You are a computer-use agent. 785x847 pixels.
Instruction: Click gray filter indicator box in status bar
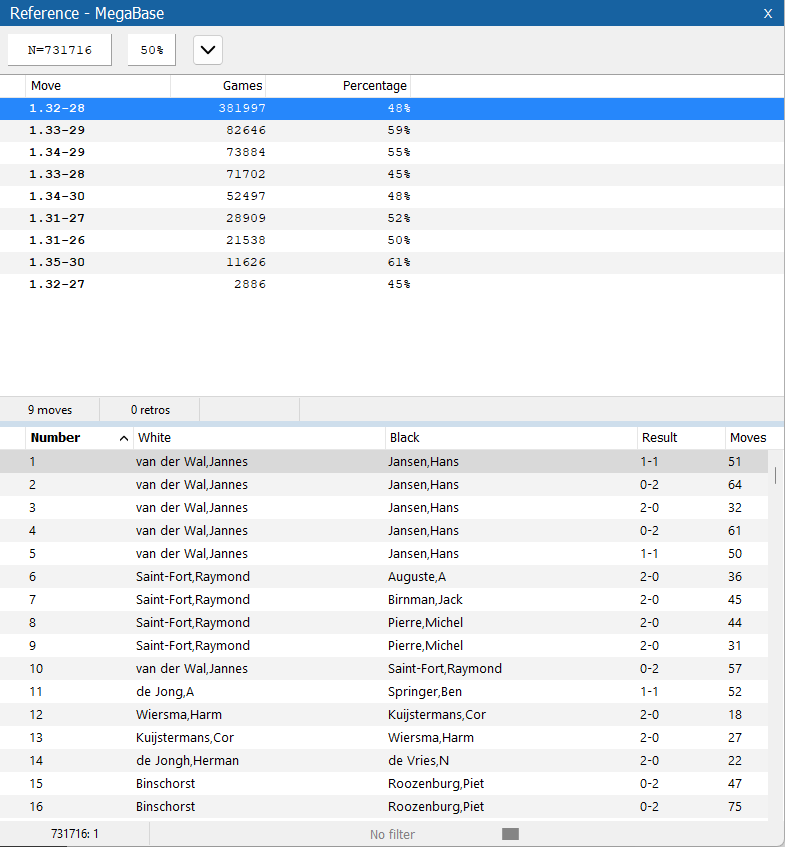coord(510,834)
